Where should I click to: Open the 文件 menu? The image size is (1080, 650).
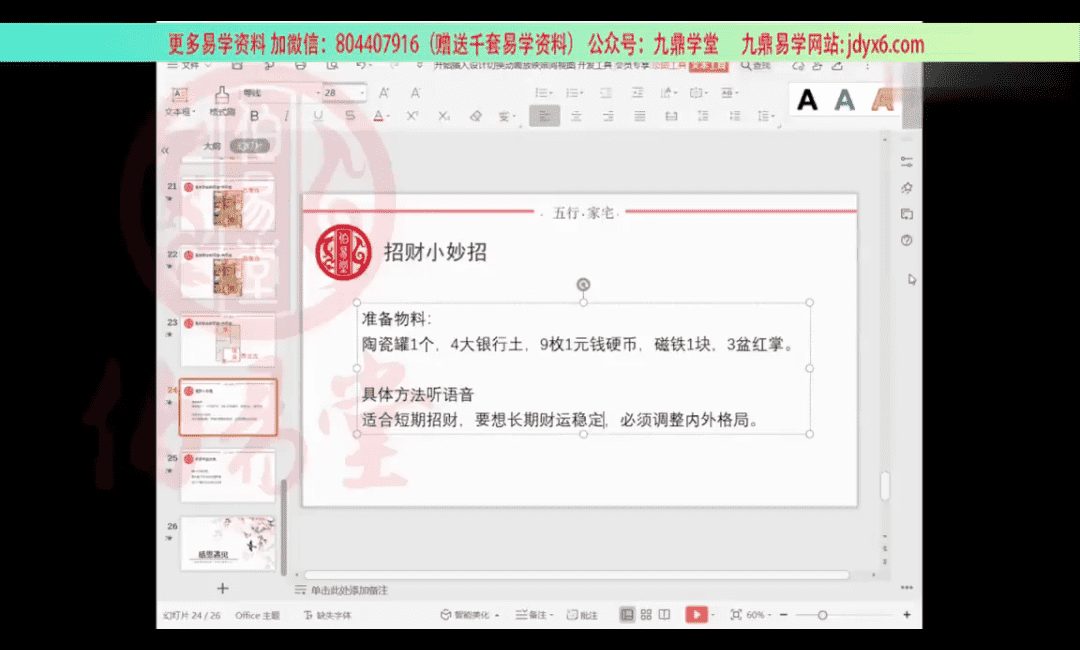coord(187,64)
